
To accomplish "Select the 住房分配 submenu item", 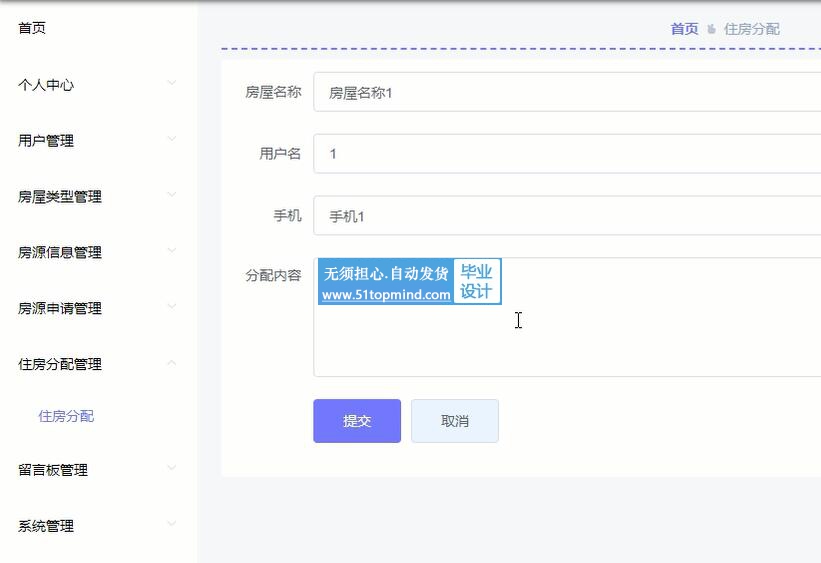I will 66,416.
